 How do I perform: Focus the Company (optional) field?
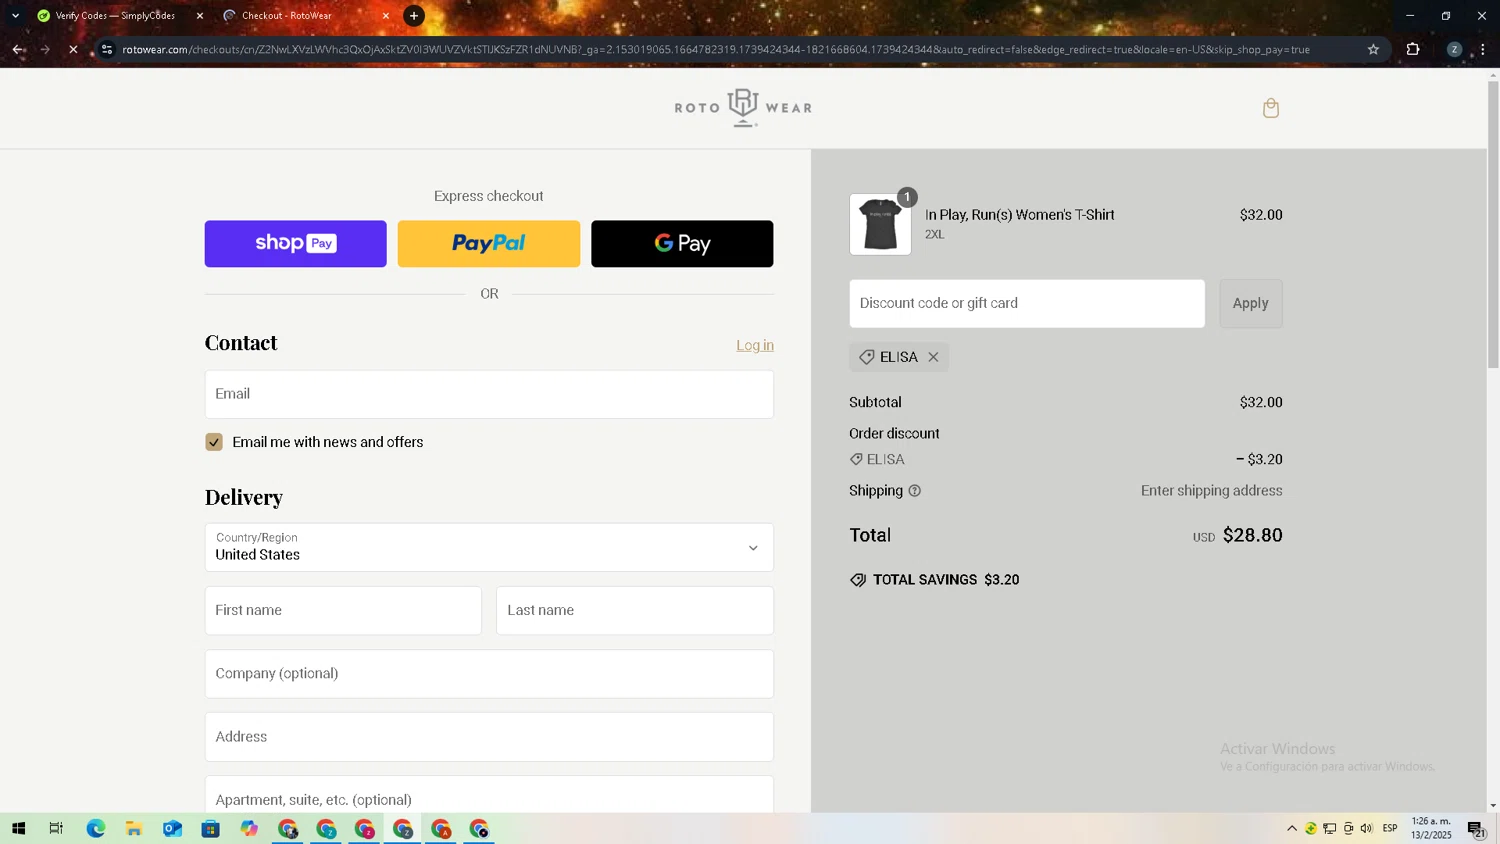click(489, 674)
